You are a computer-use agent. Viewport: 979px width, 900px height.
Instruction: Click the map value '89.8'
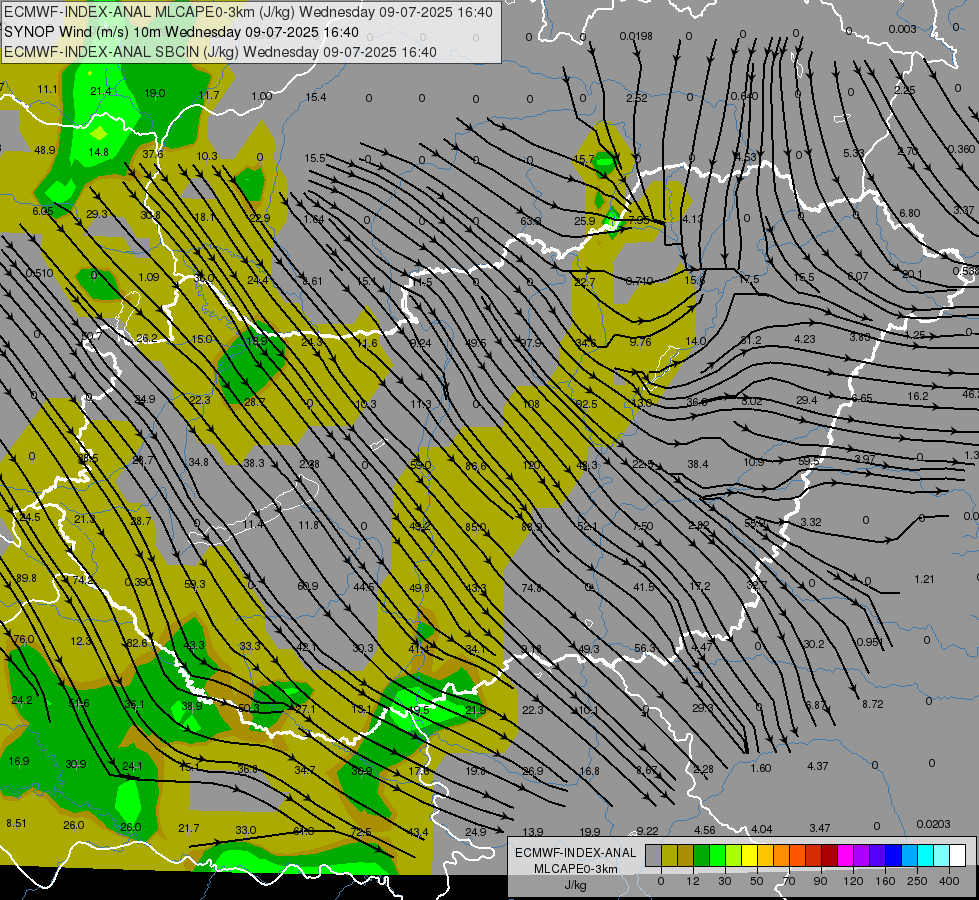click(26, 578)
